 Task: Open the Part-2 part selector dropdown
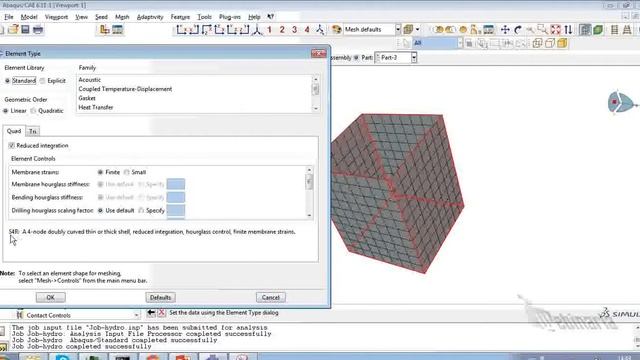click(x=414, y=58)
